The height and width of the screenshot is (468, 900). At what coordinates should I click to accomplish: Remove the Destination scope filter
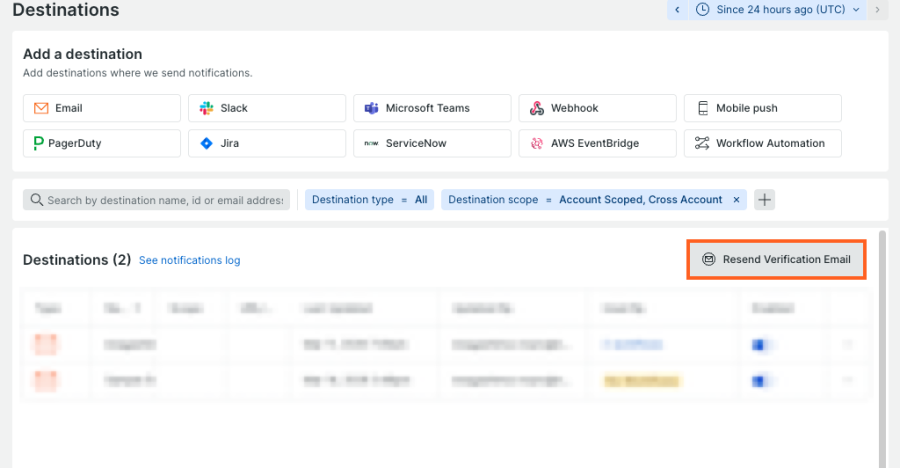coord(736,200)
